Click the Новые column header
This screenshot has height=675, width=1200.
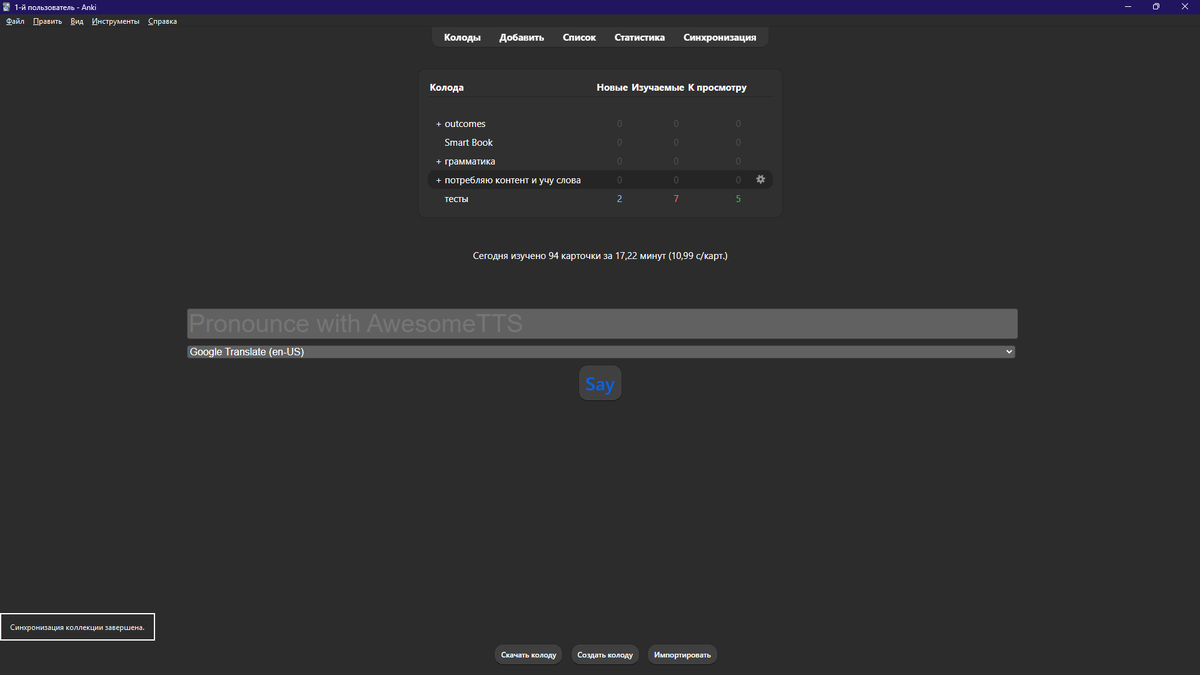click(x=612, y=88)
